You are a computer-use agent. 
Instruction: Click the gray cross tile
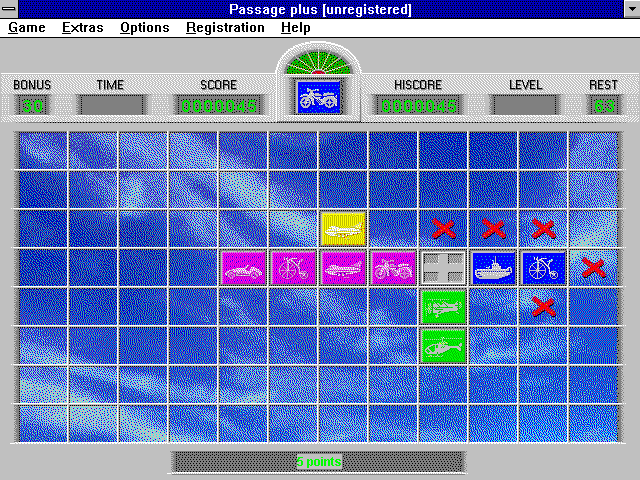pyautogui.click(x=443, y=267)
